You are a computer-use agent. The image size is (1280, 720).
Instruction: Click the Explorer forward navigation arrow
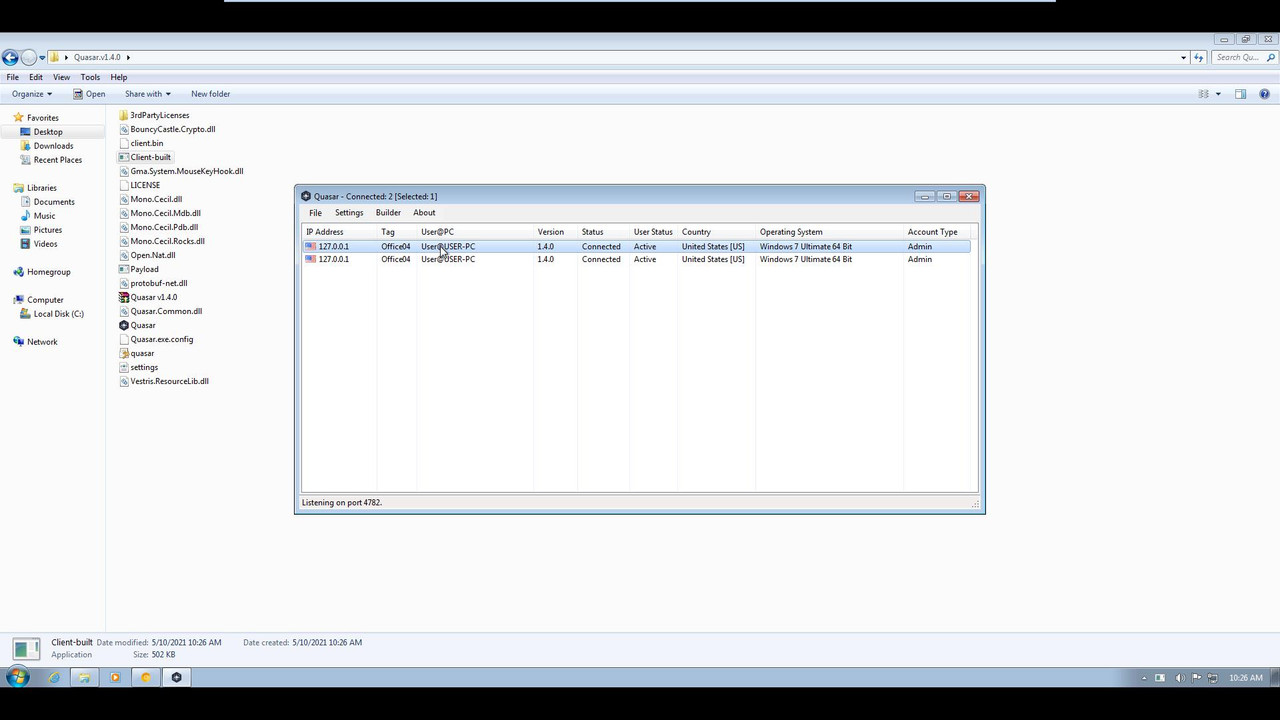coord(29,57)
